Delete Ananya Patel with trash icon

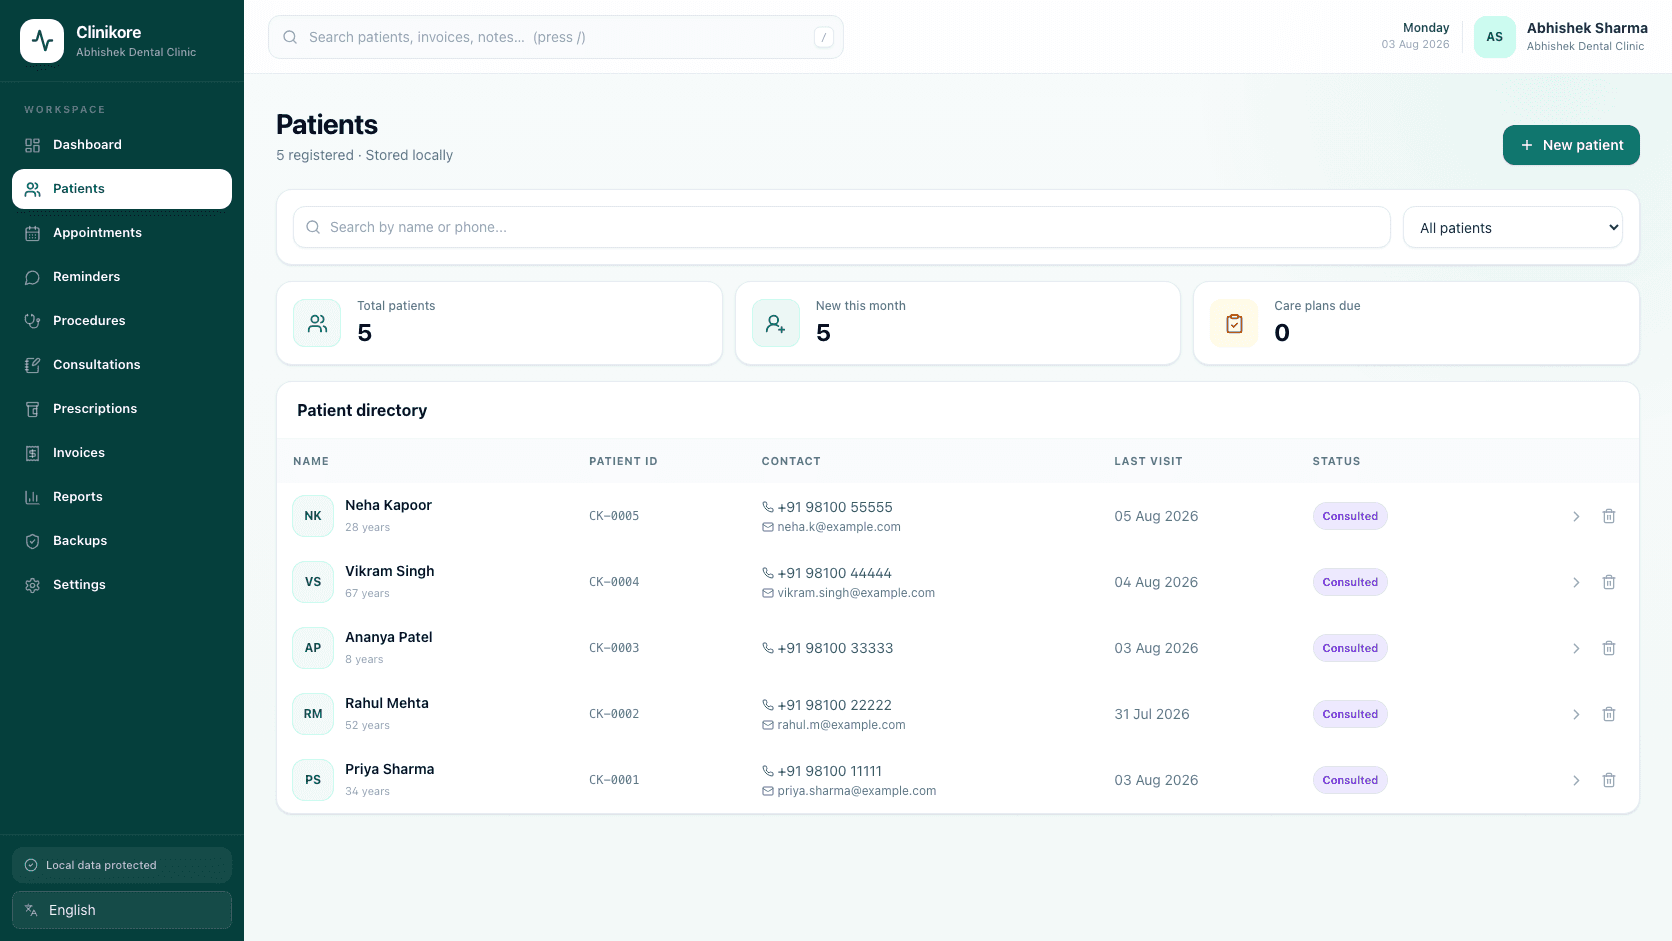(1609, 648)
